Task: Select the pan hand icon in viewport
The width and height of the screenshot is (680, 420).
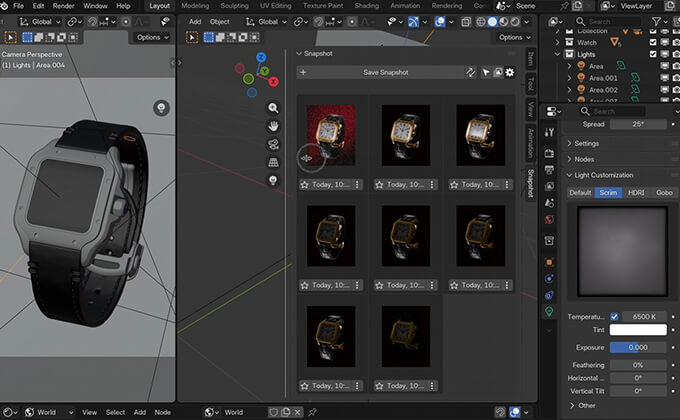Action: point(273,126)
